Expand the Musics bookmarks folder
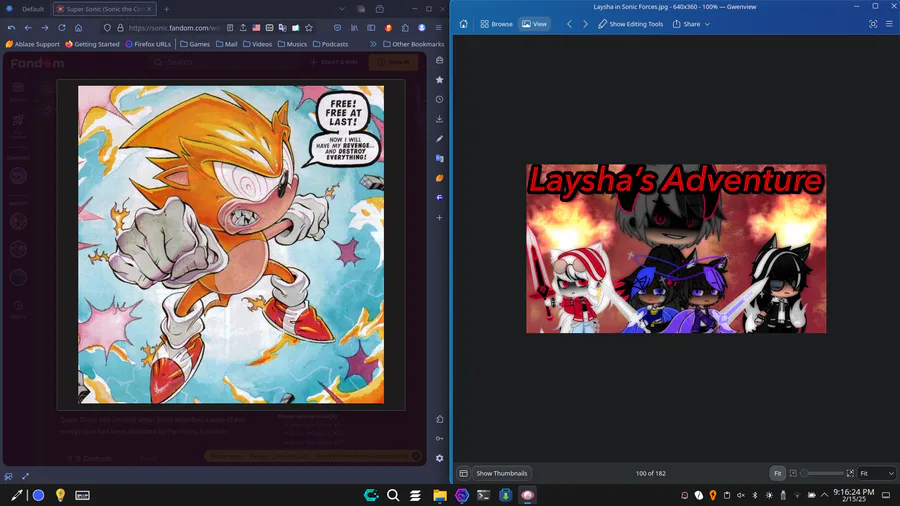The height and width of the screenshot is (506, 900). pyautogui.click(x=292, y=44)
